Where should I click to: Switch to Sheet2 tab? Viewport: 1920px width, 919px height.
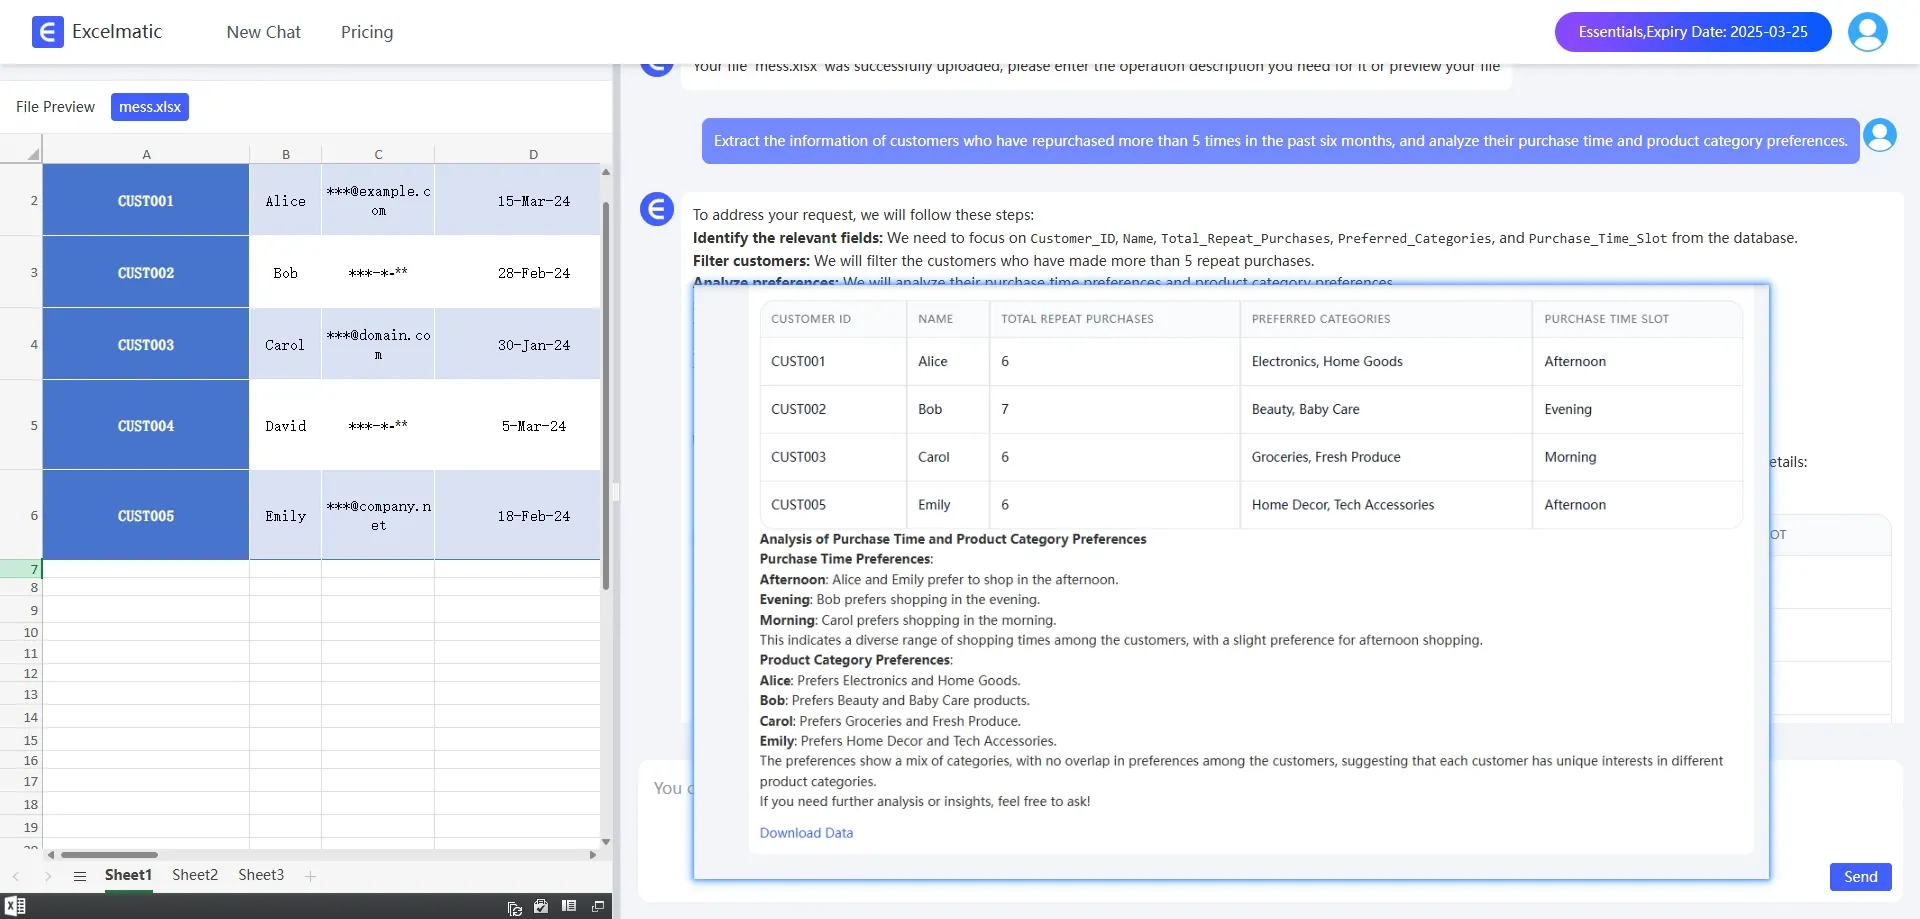click(195, 875)
